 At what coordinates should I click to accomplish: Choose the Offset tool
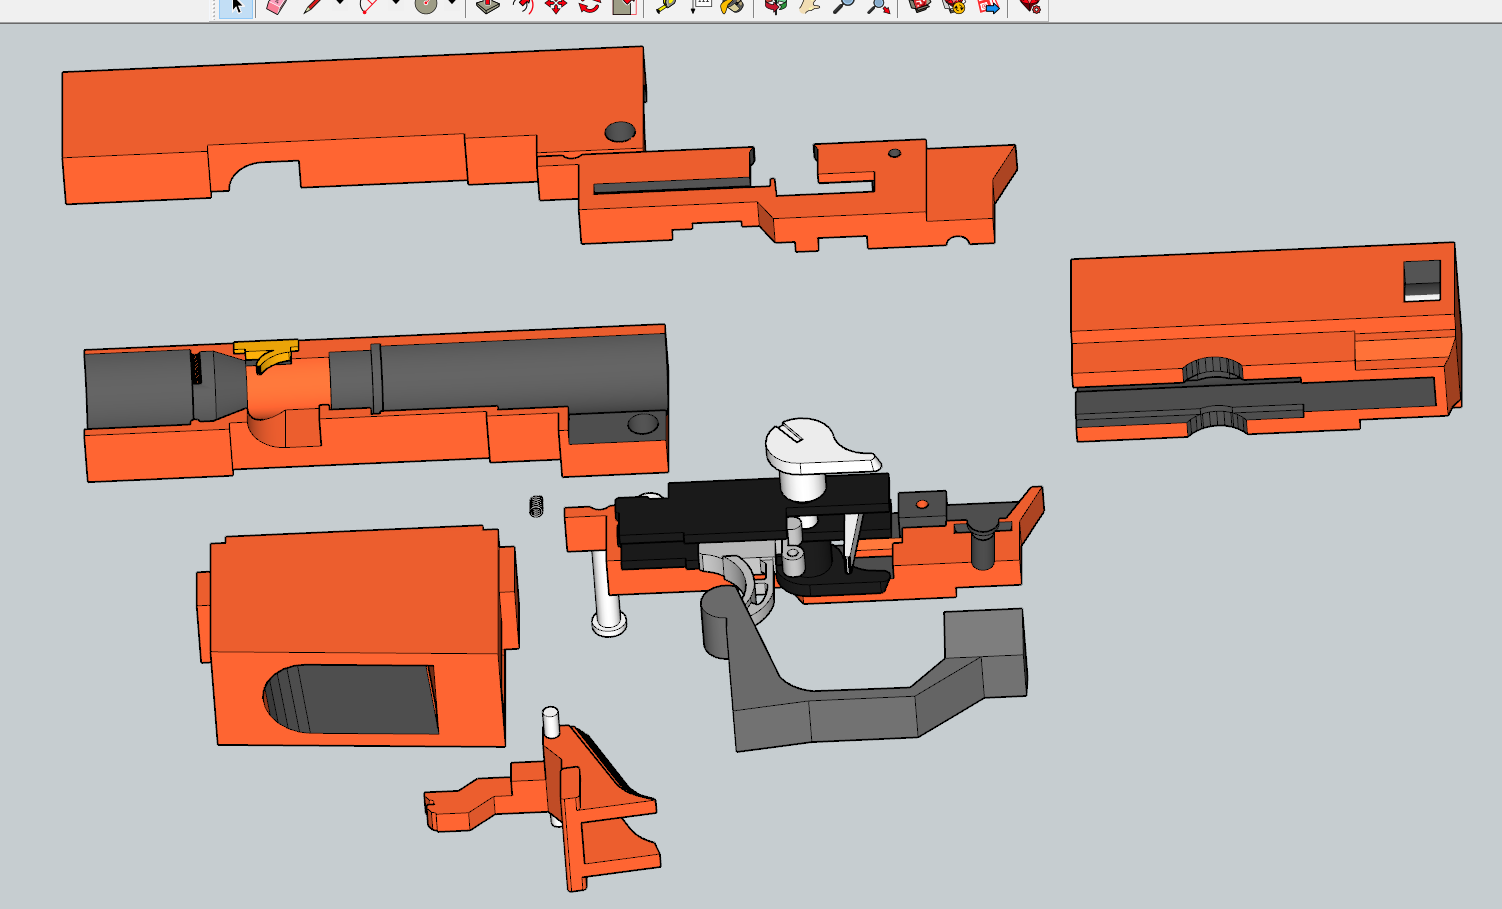[522, 6]
